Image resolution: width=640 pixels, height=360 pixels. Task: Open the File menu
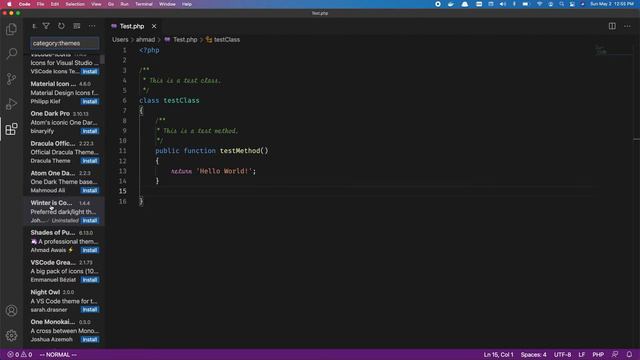[x=40, y=4]
